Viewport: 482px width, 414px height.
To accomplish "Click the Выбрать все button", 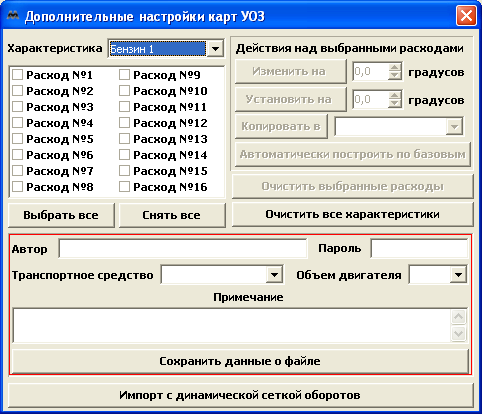I will (x=61, y=215).
